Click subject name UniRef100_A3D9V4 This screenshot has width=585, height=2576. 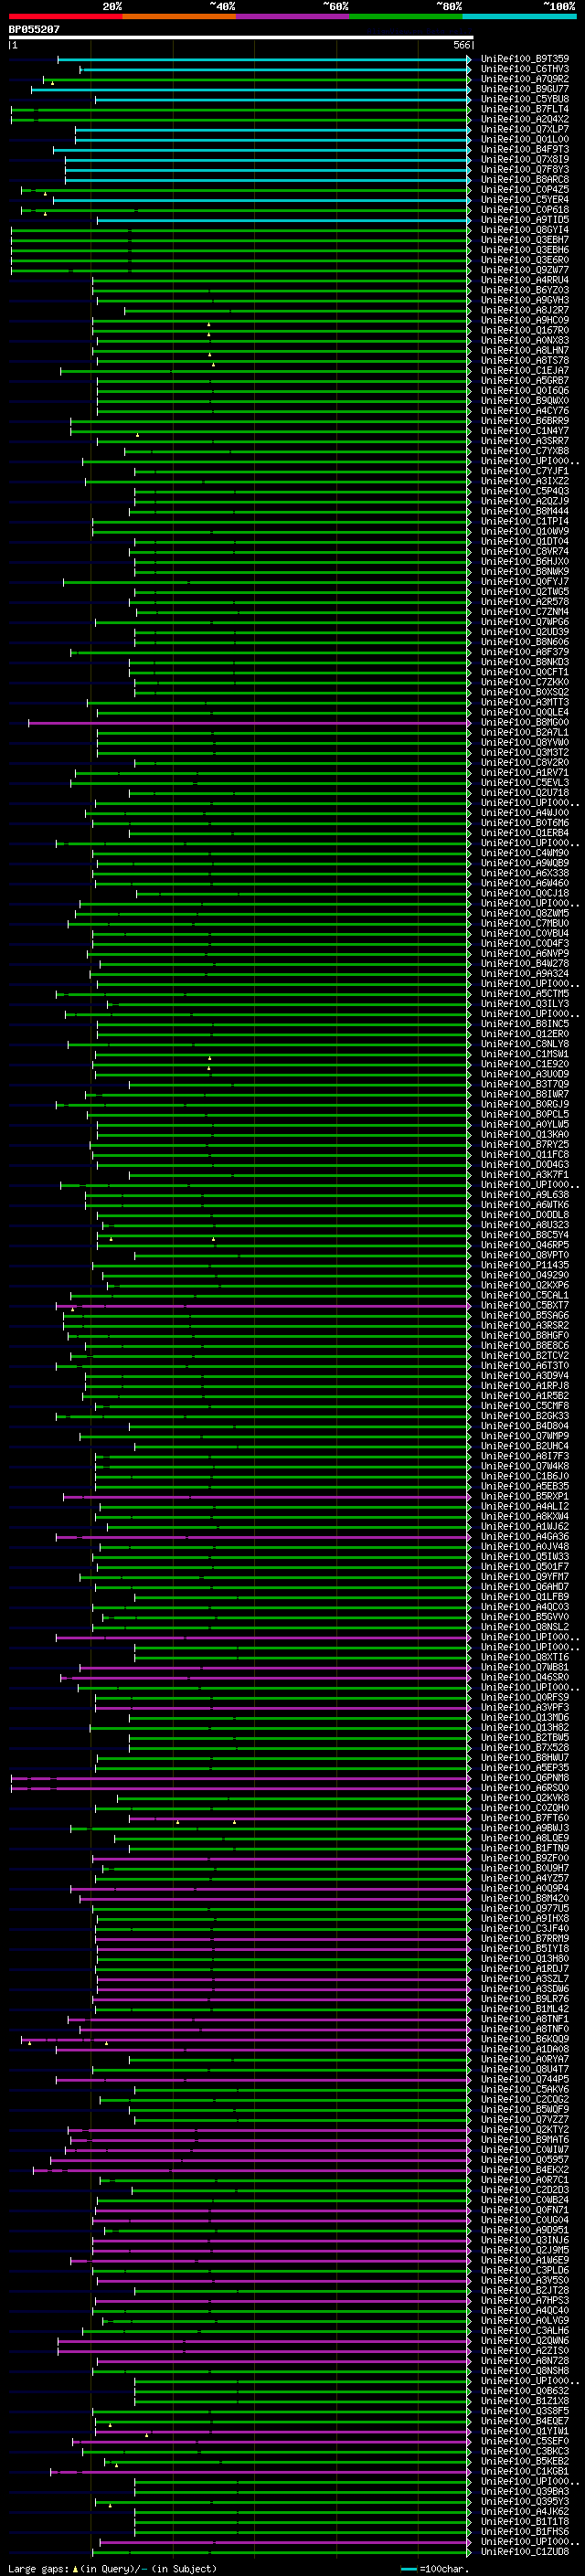click(x=525, y=1376)
